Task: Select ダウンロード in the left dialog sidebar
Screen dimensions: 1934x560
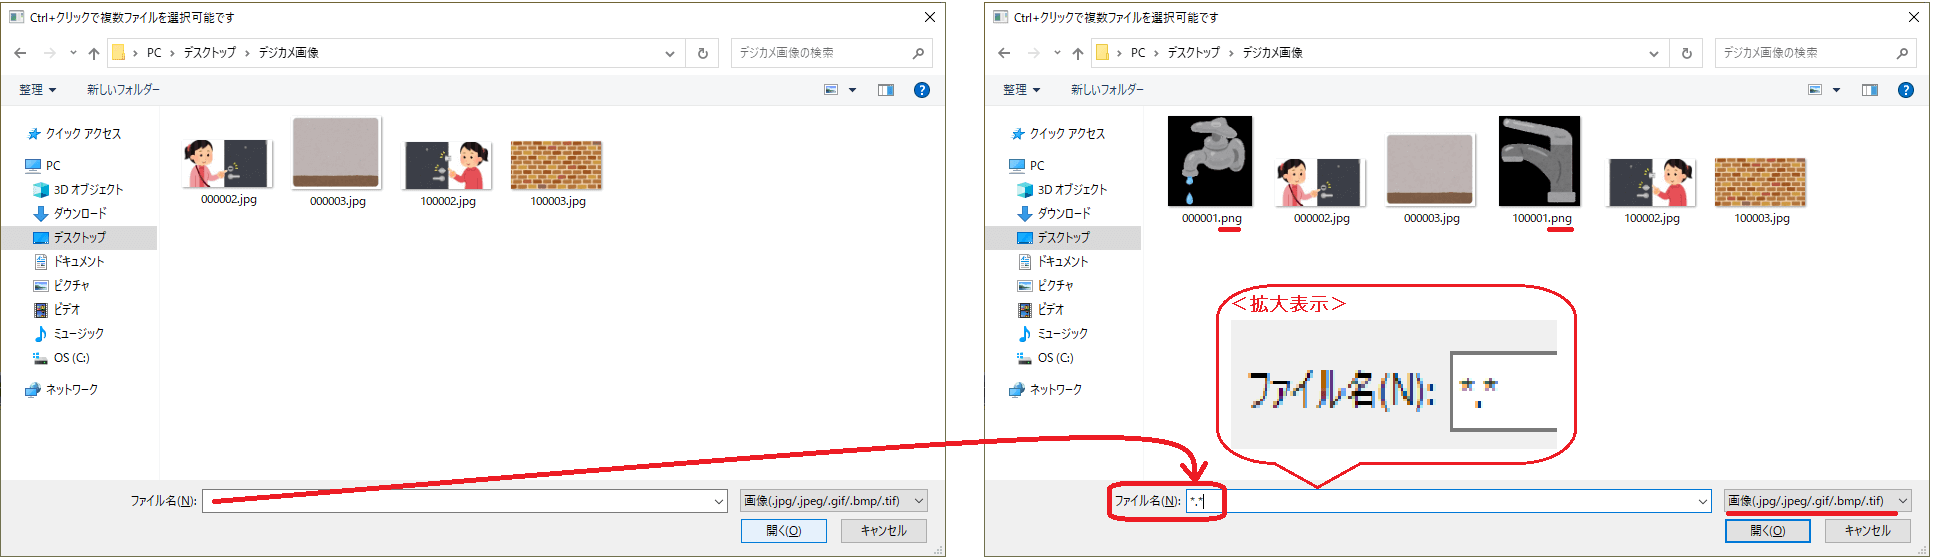Action: pyautogui.click(x=79, y=213)
